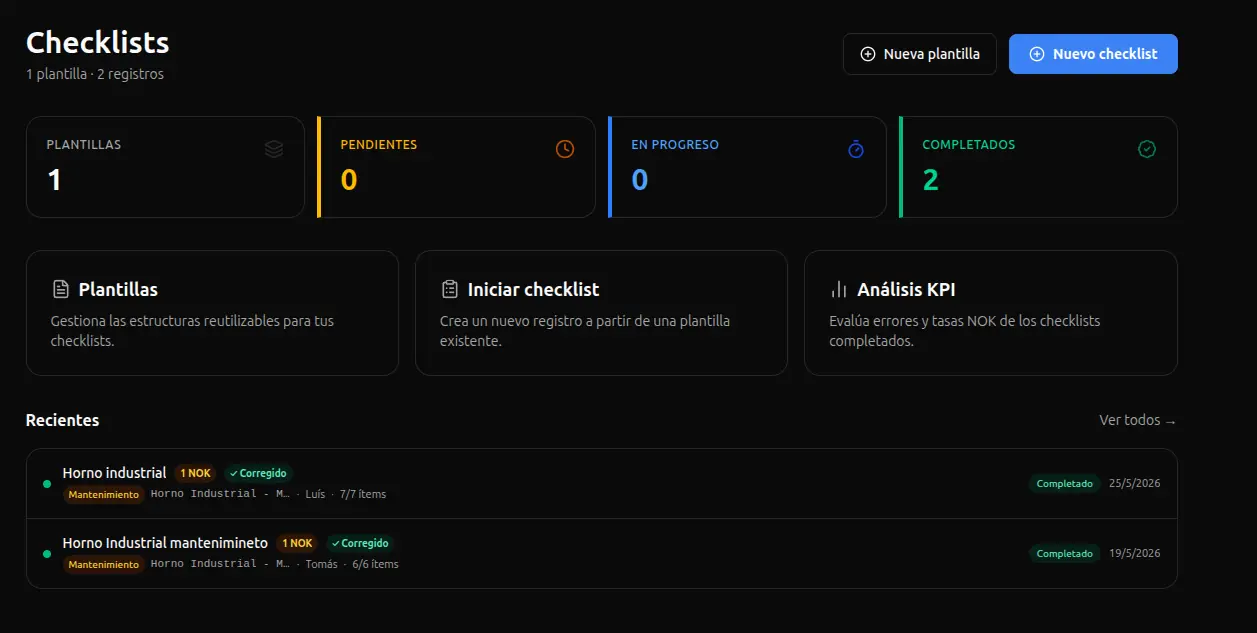Click the 6/6 ítems count

click(375, 564)
